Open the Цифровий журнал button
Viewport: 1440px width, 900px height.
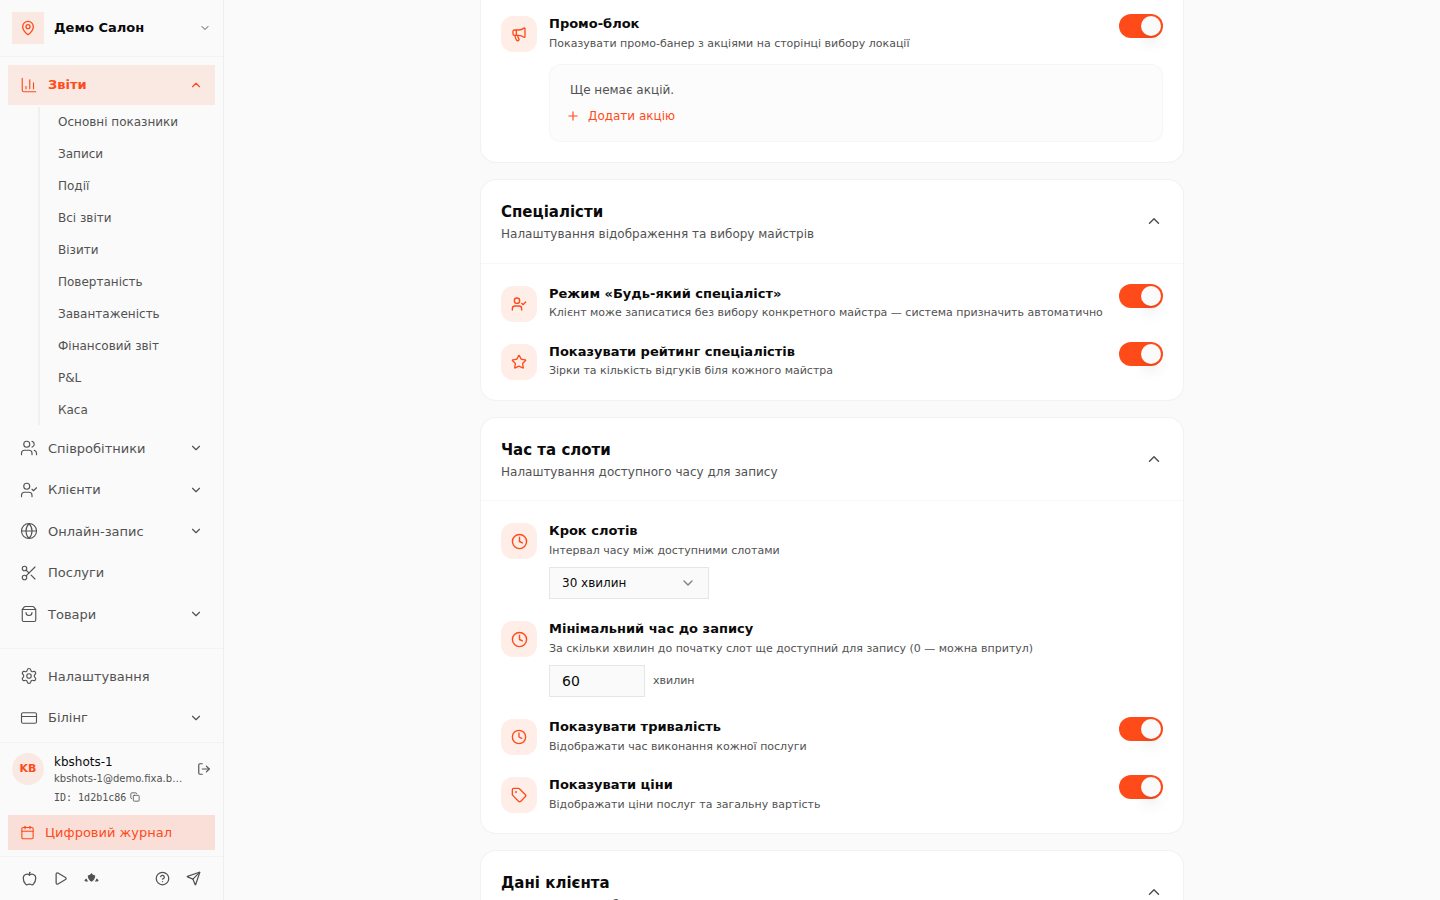click(111, 833)
